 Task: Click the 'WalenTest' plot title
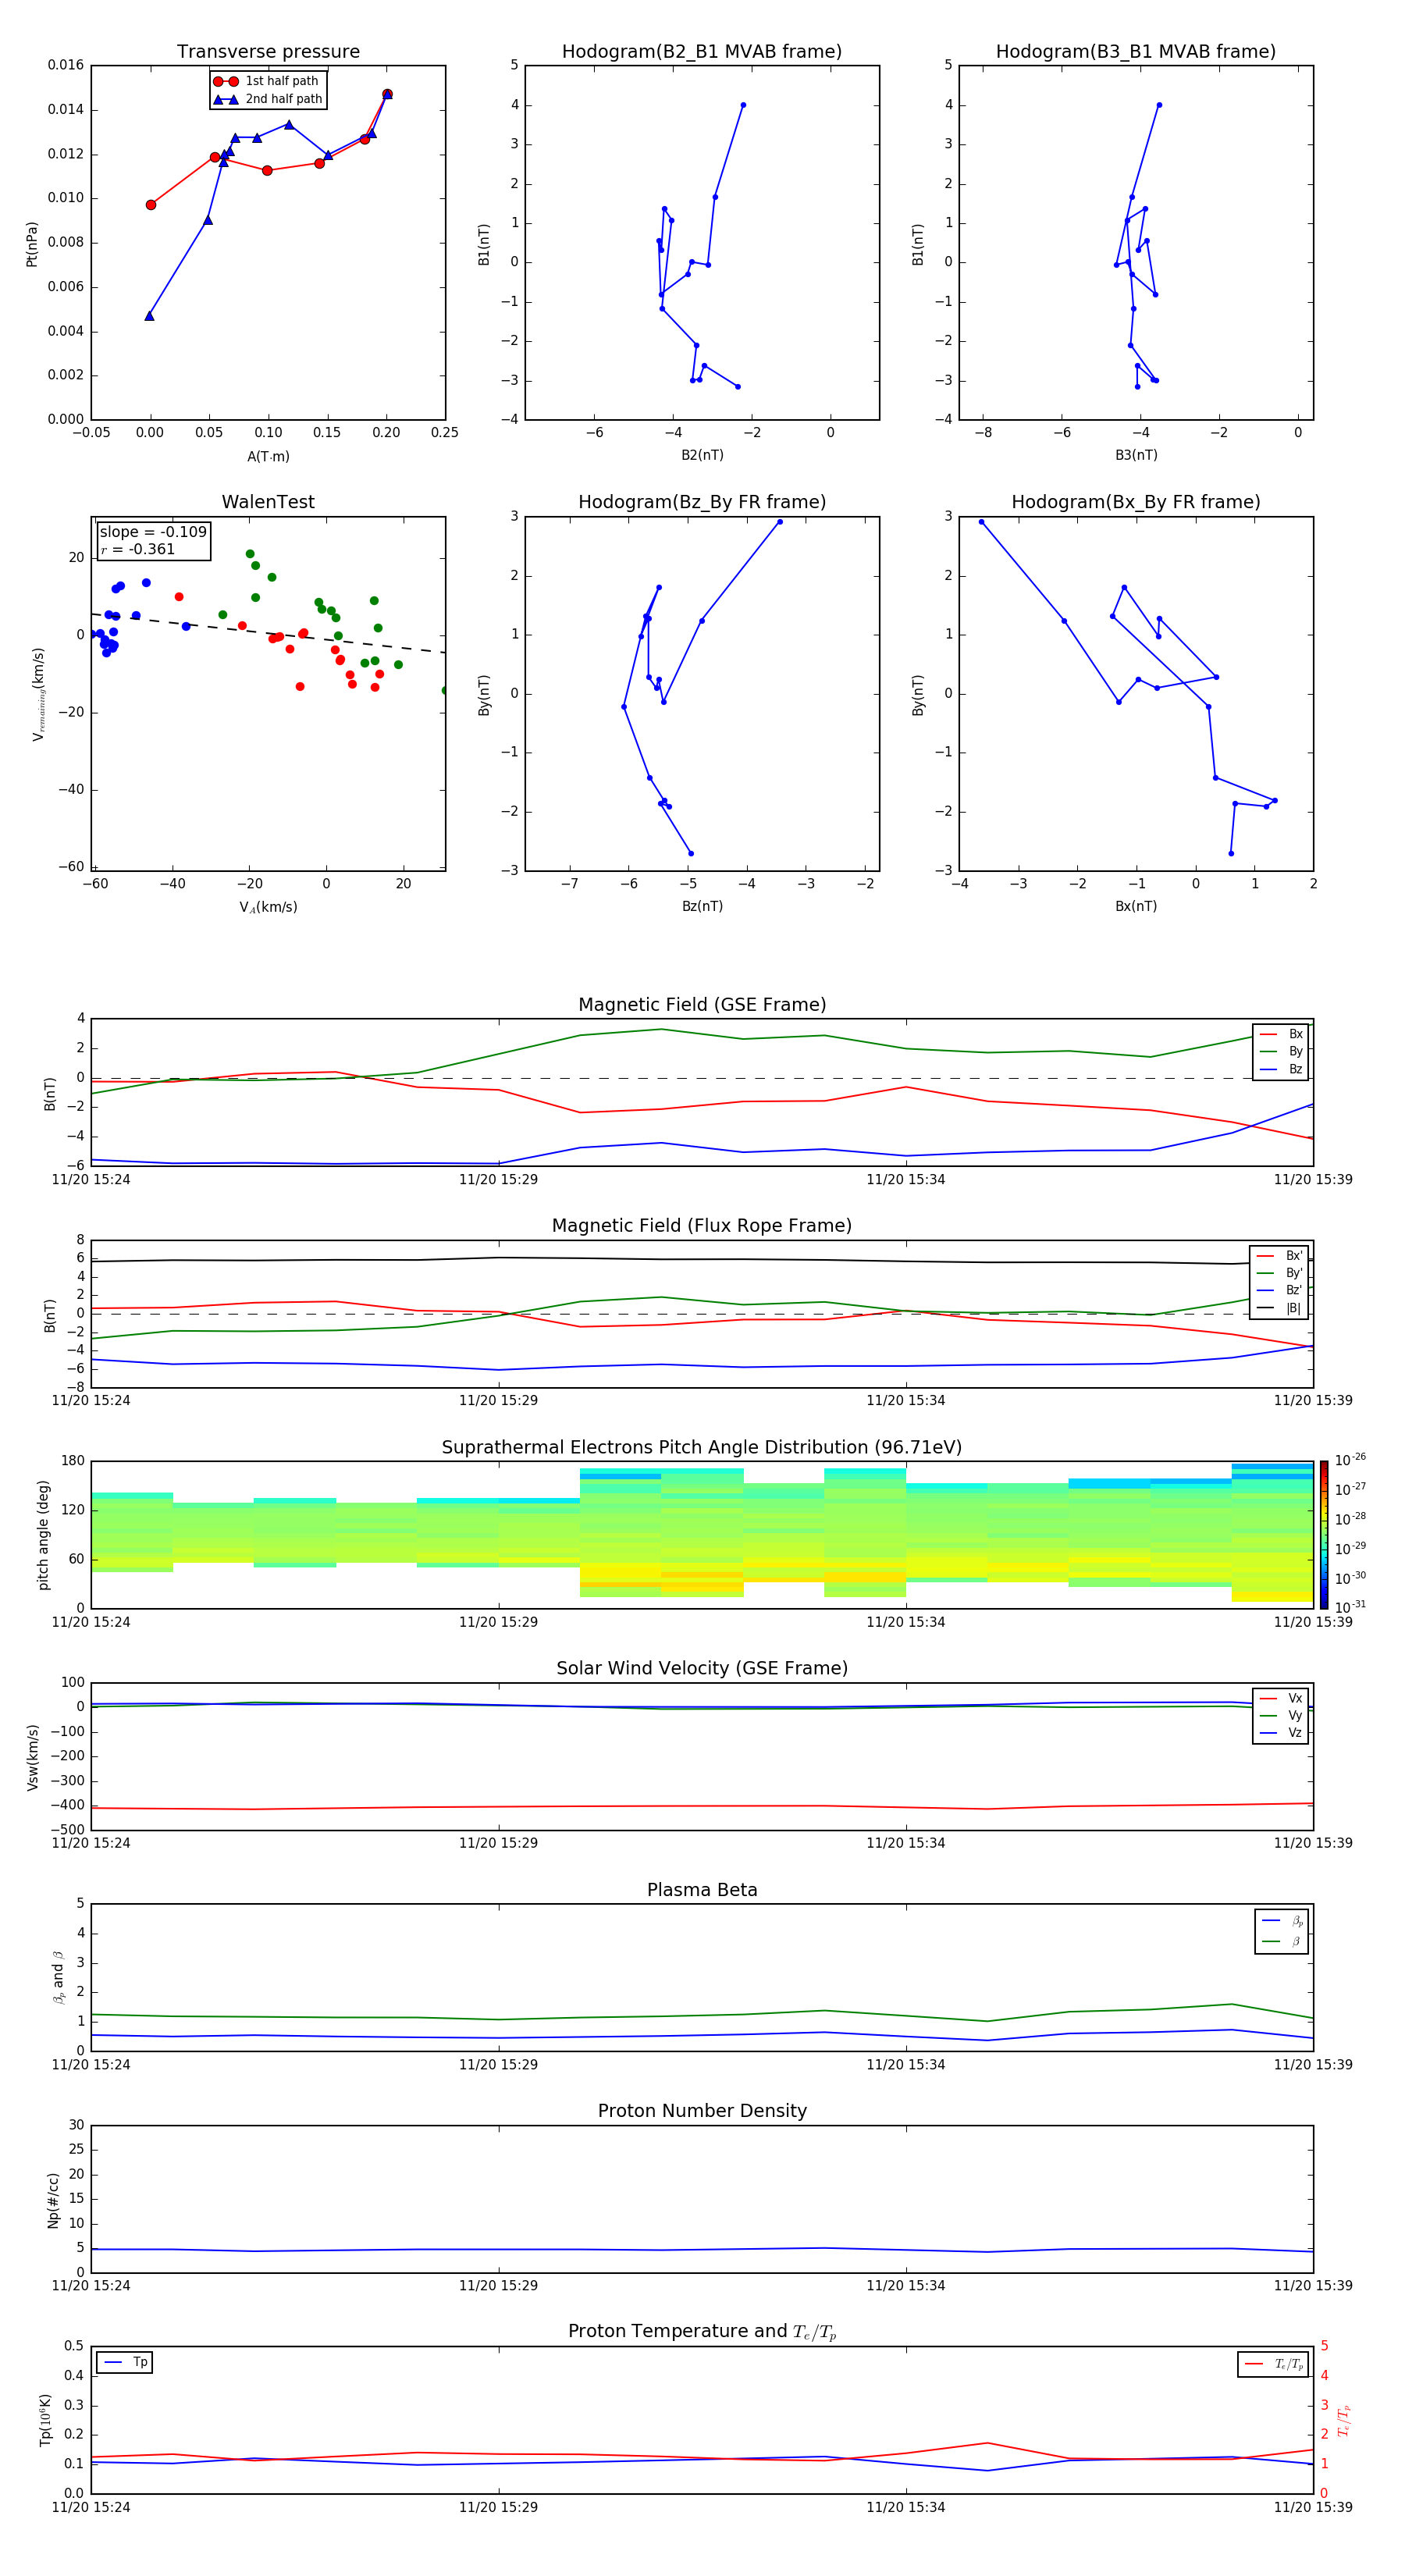[x=268, y=502]
